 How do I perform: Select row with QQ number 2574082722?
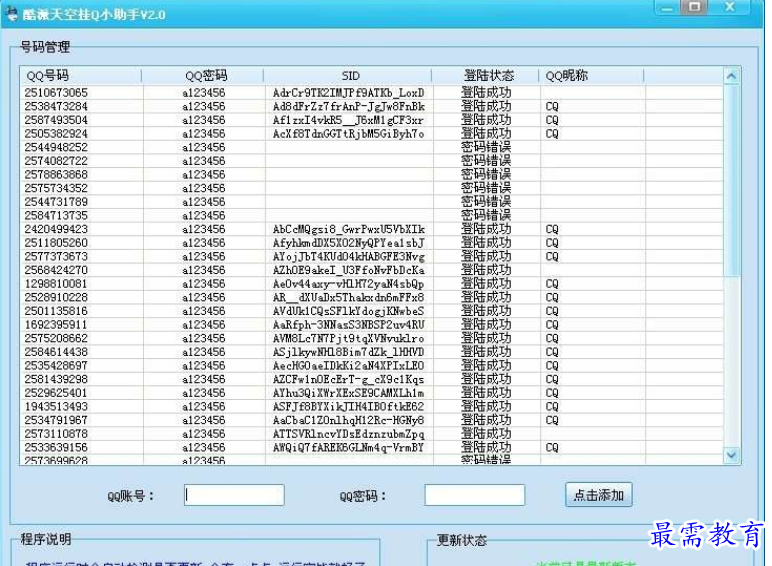[372, 161]
